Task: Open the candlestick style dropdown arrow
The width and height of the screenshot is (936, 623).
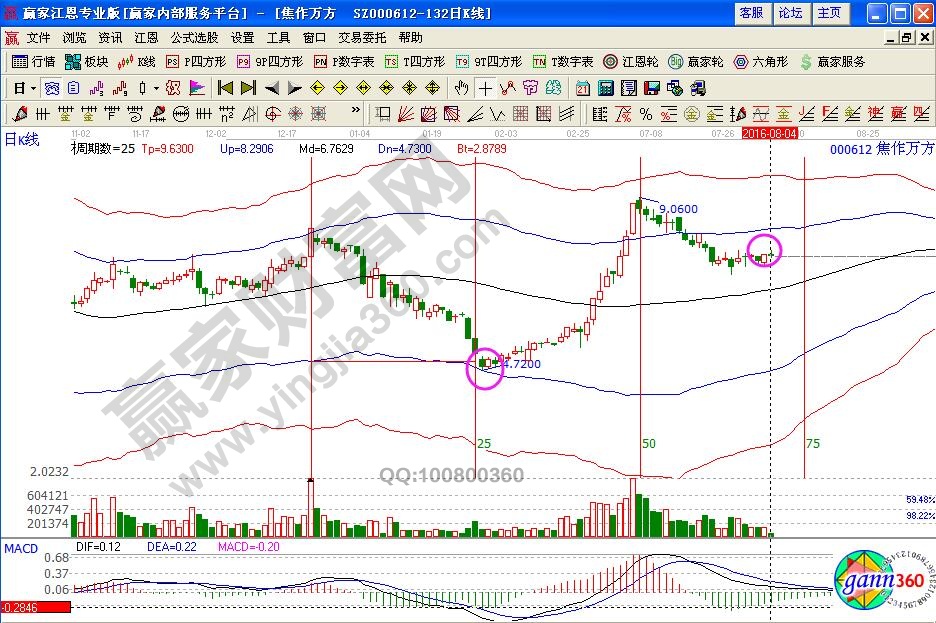Action: click(157, 87)
